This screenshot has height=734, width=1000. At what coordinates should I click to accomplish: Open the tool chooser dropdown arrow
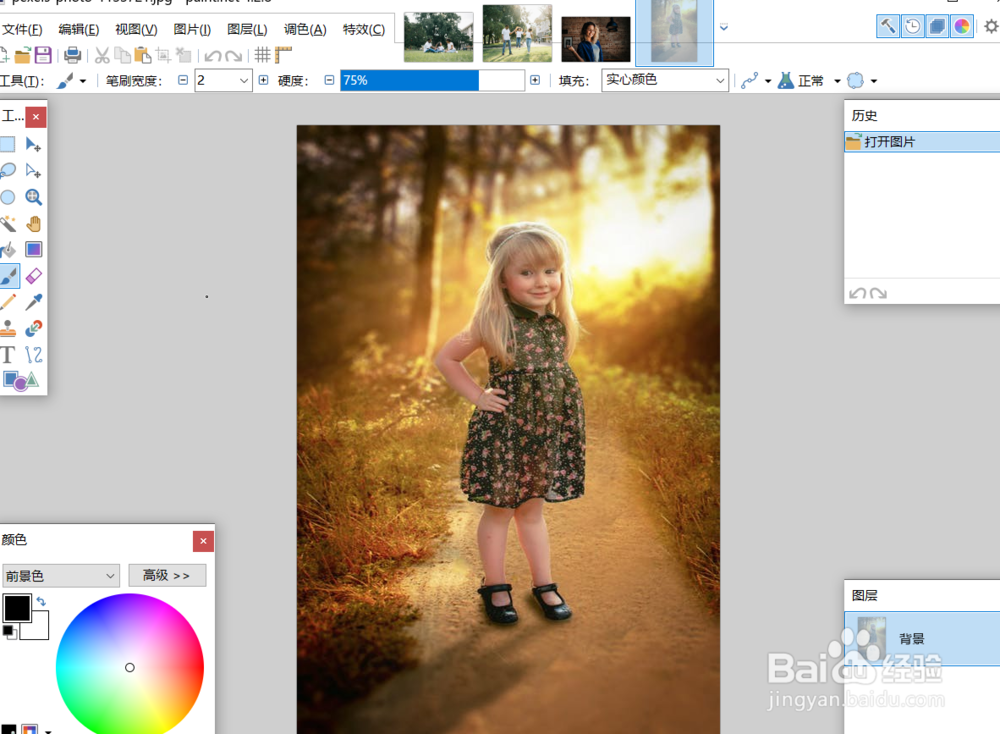tap(83, 81)
